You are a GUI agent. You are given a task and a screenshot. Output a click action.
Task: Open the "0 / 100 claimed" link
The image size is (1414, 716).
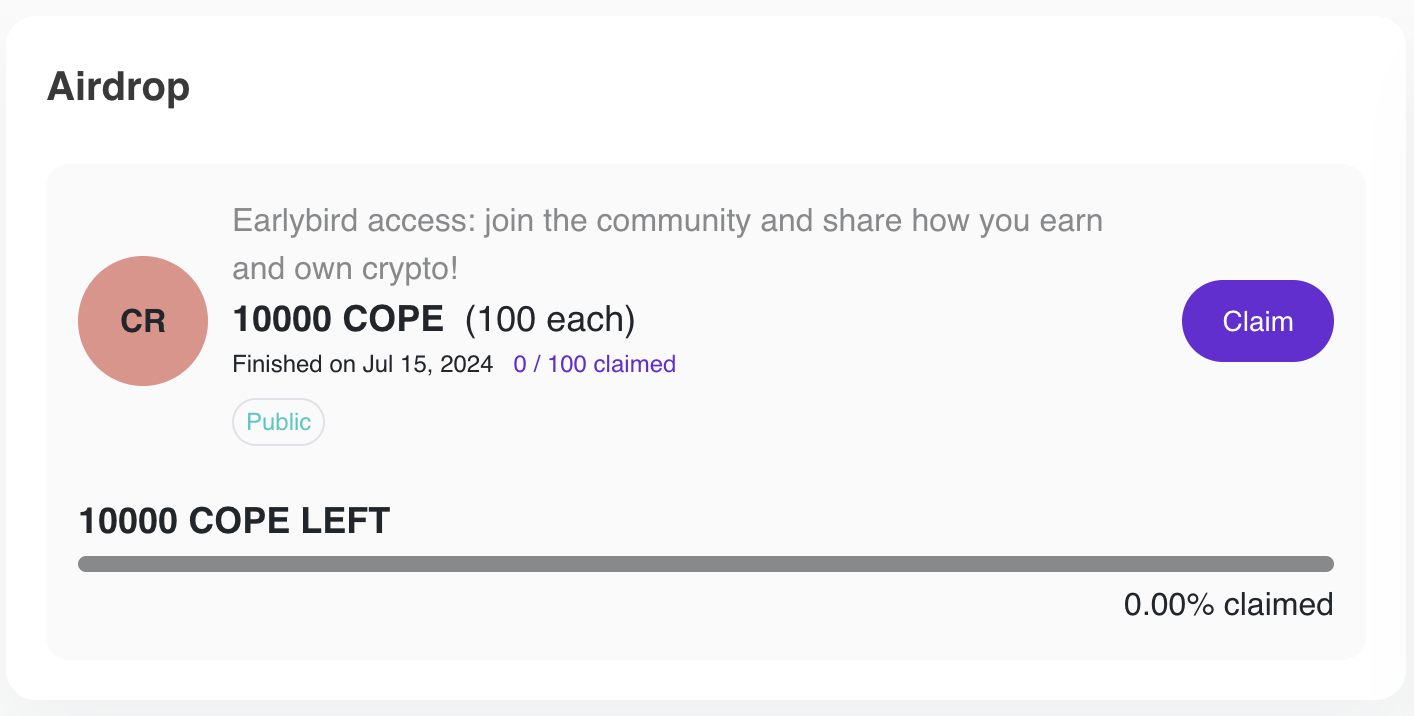(594, 364)
